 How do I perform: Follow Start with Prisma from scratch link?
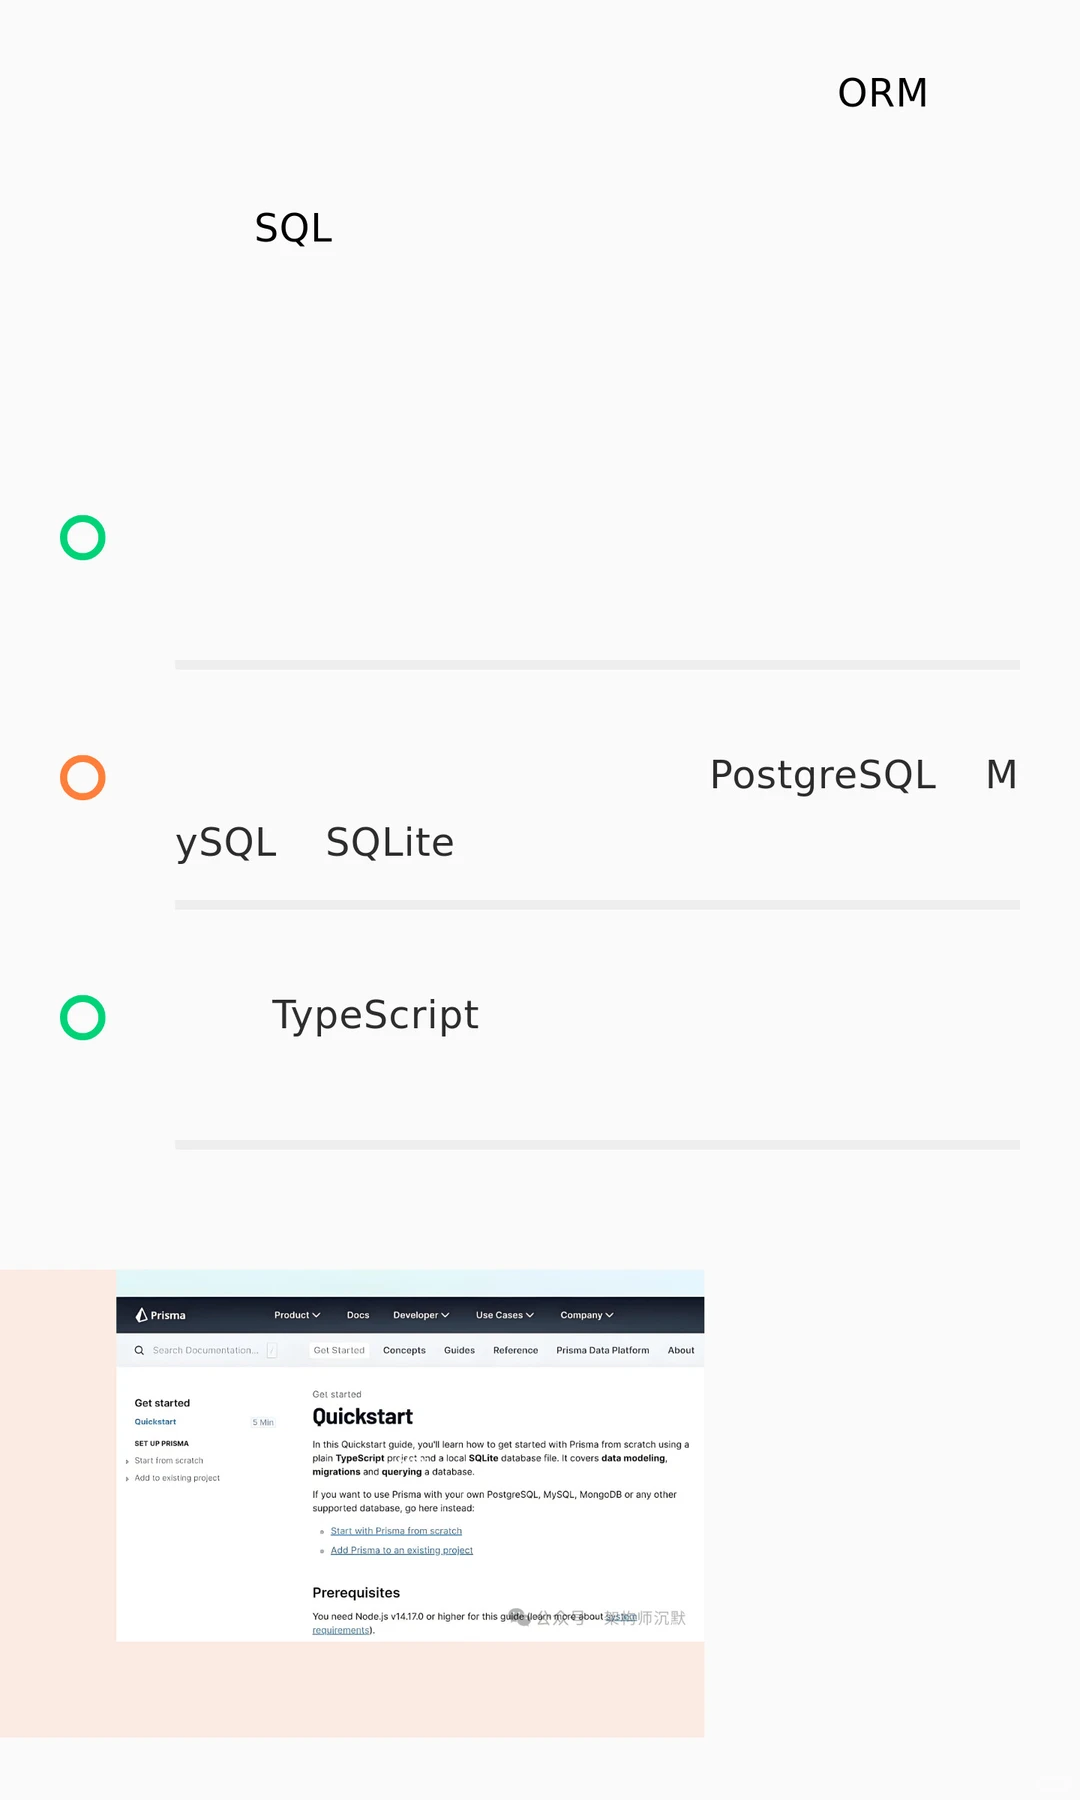[396, 1531]
